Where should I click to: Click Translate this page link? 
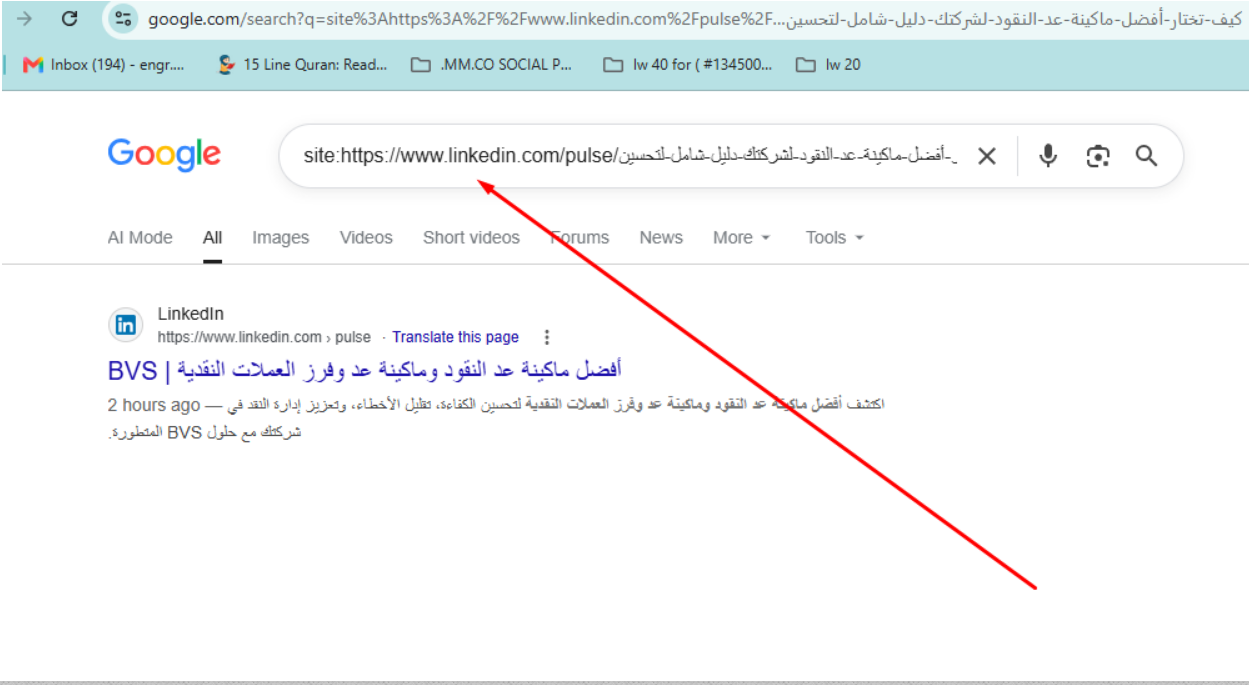(456, 337)
